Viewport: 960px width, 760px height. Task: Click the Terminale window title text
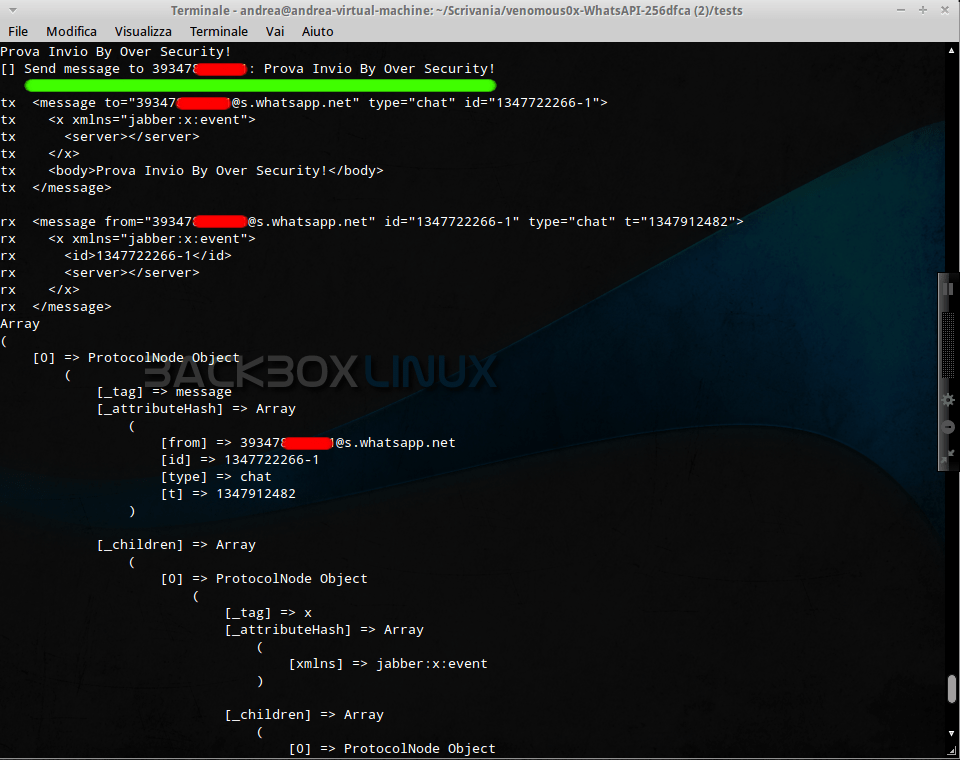tap(456, 10)
